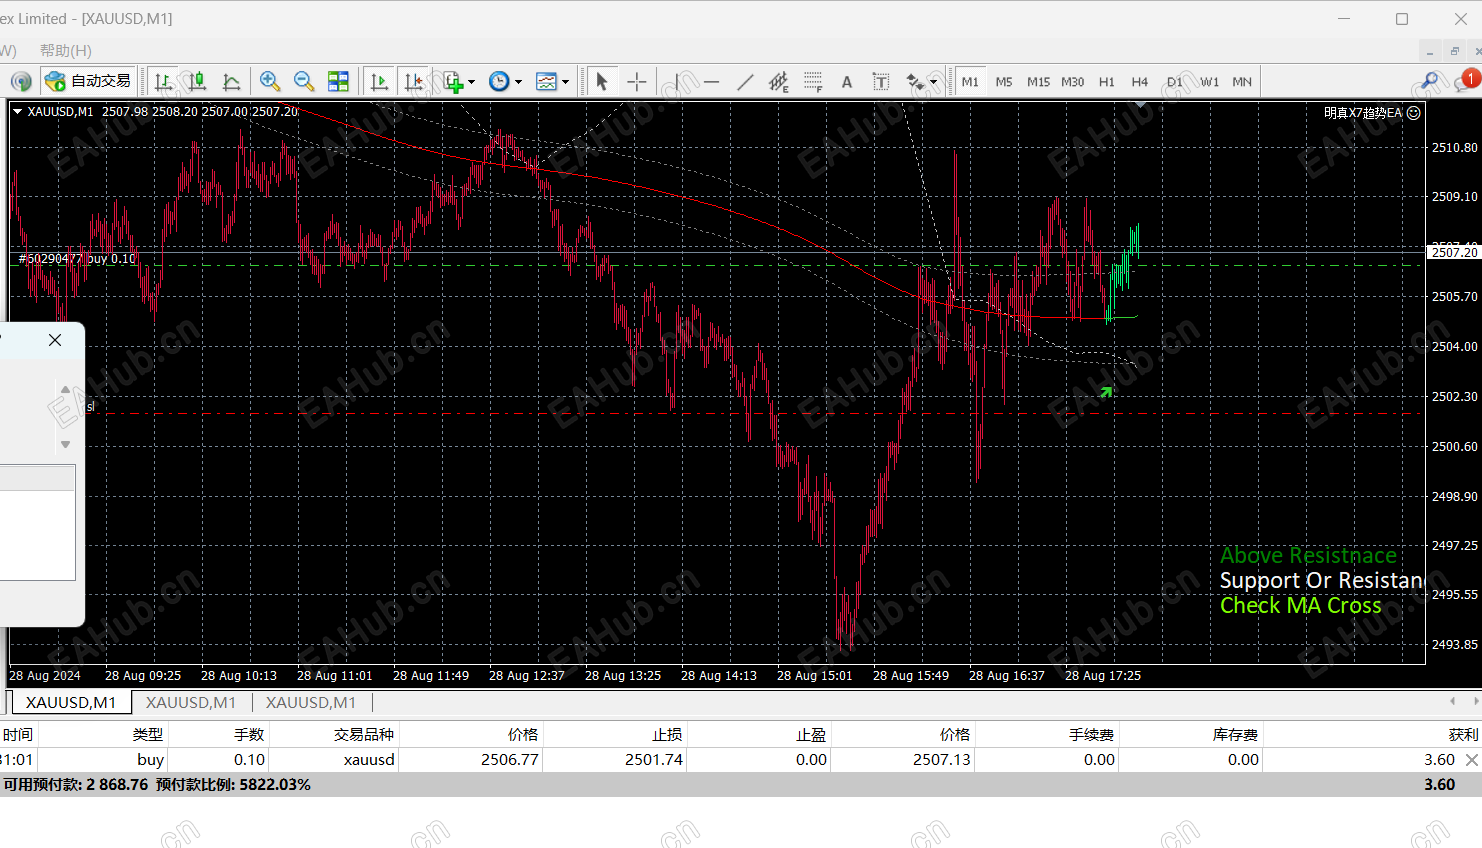Expand the arrows objects dropdown arrow
Viewport: 1482px width, 848px height.
[x=933, y=82]
